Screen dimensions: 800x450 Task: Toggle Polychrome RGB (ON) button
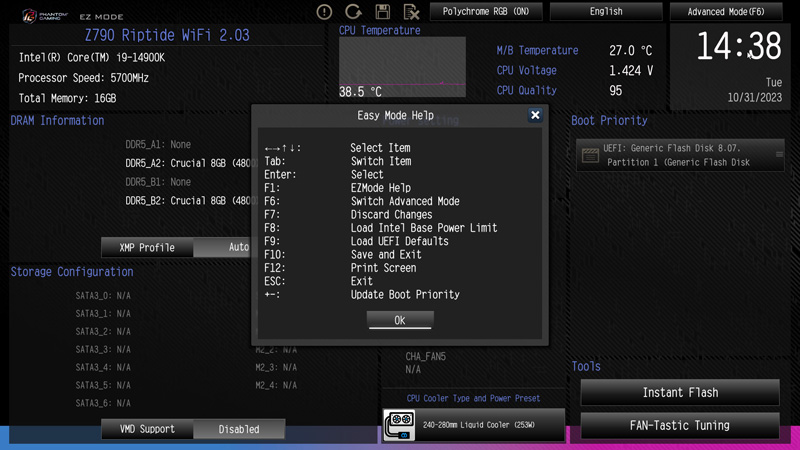pyautogui.click(x=486, y=11)
